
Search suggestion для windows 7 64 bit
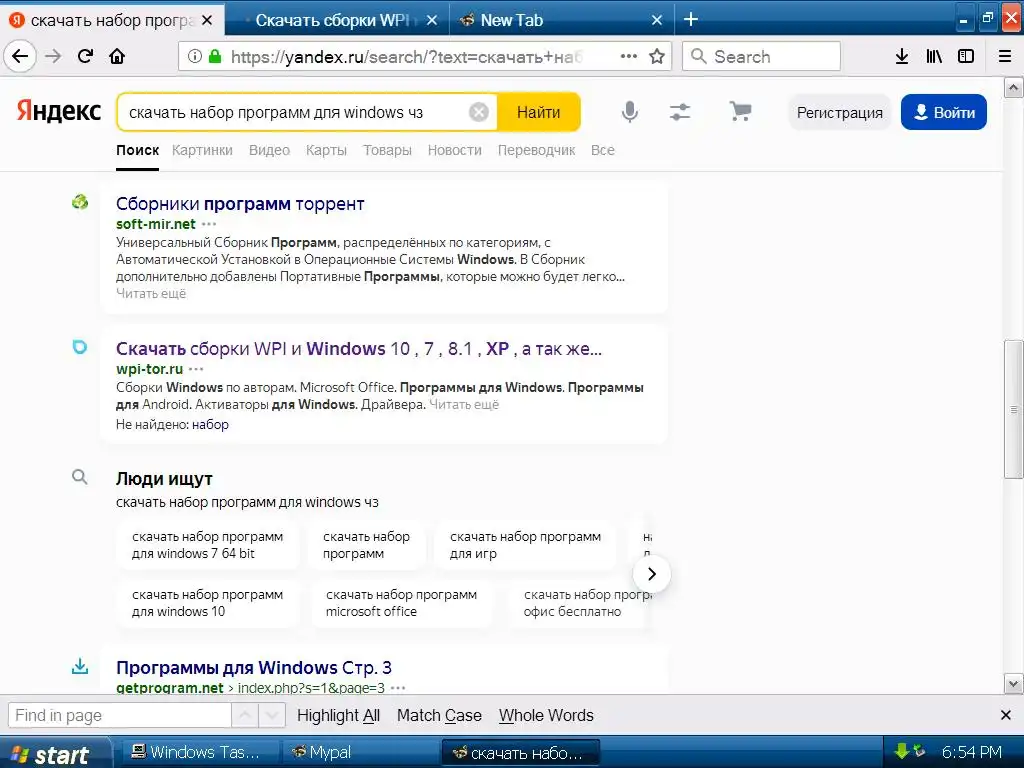208,545
